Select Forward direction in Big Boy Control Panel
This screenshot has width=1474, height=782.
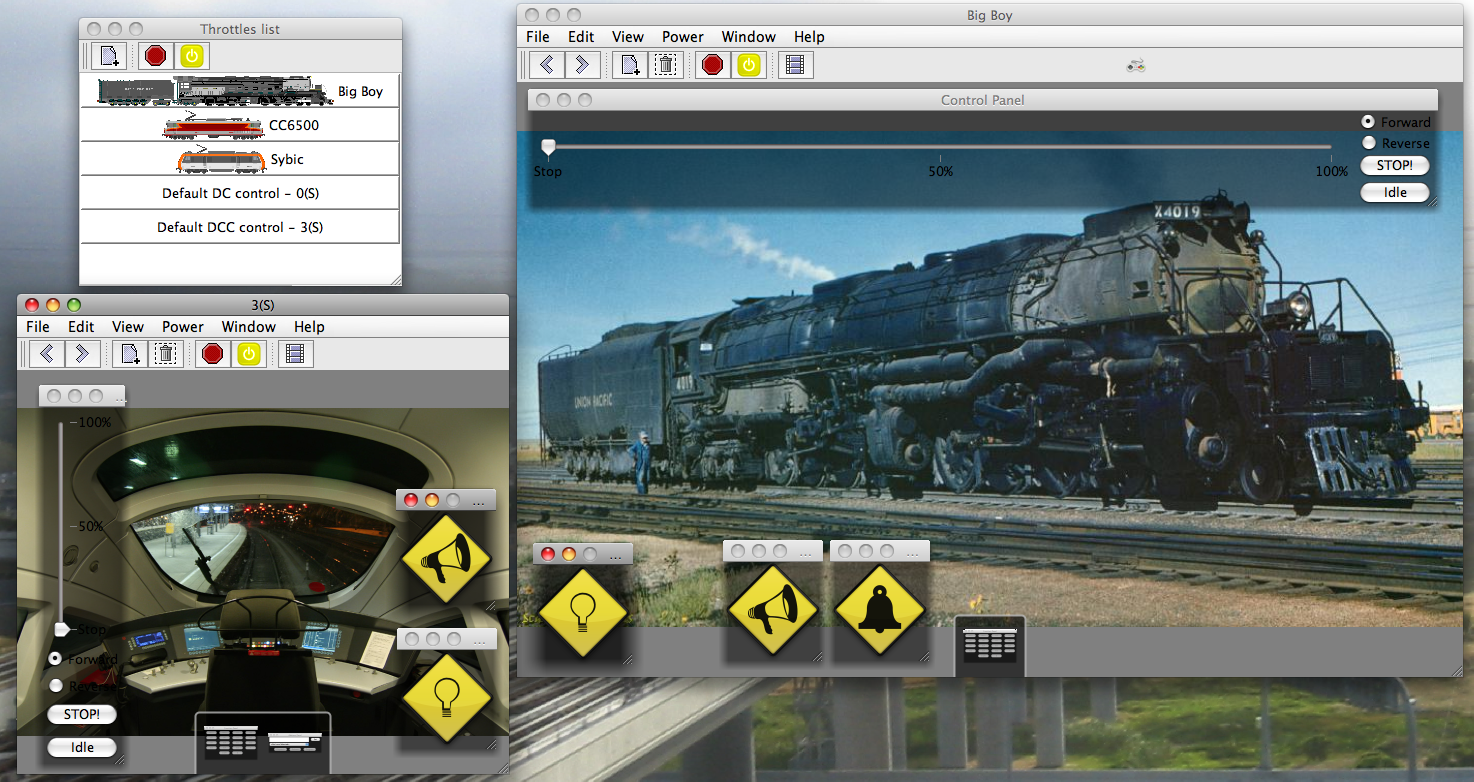1369,122
